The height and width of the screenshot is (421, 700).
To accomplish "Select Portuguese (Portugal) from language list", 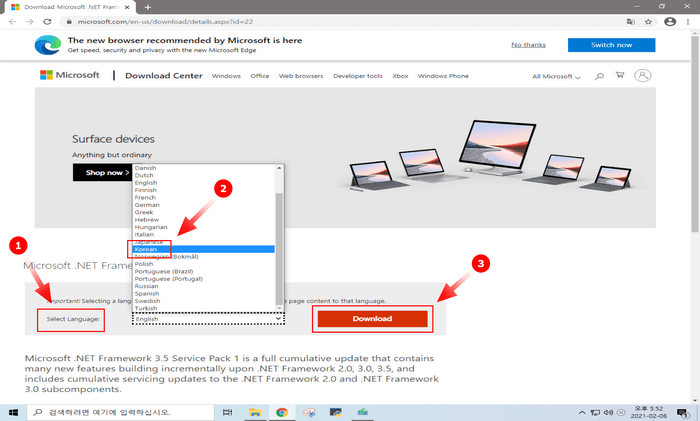I will tap(168, 279).
